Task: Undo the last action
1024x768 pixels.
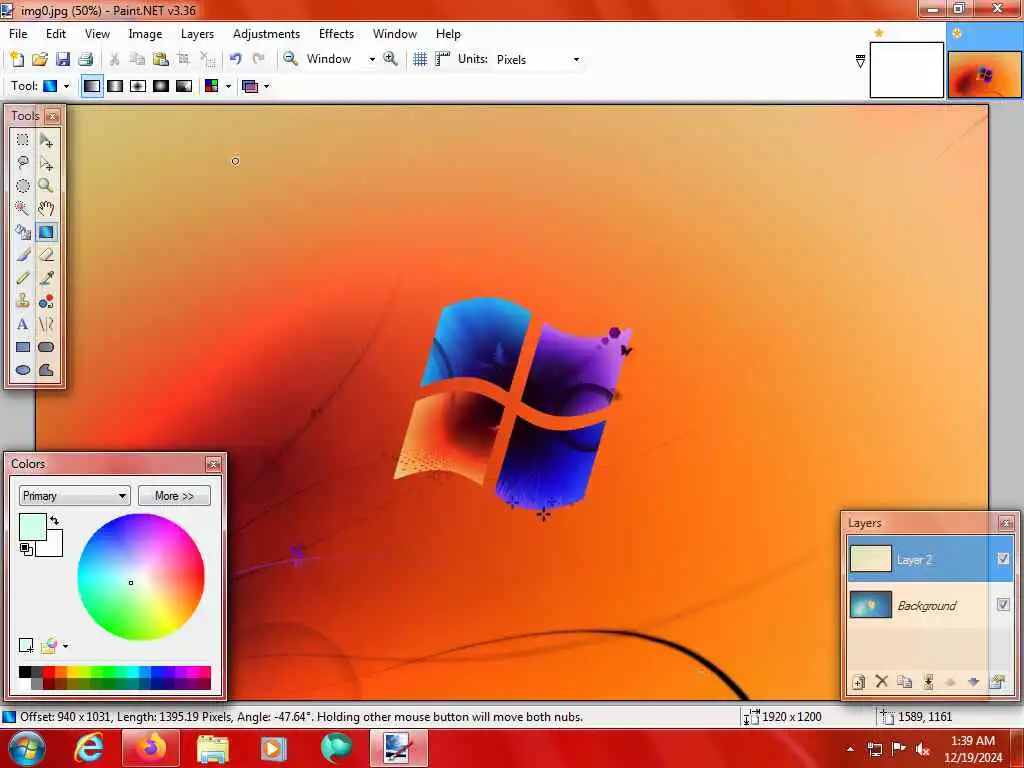Action: coord(236,59)
